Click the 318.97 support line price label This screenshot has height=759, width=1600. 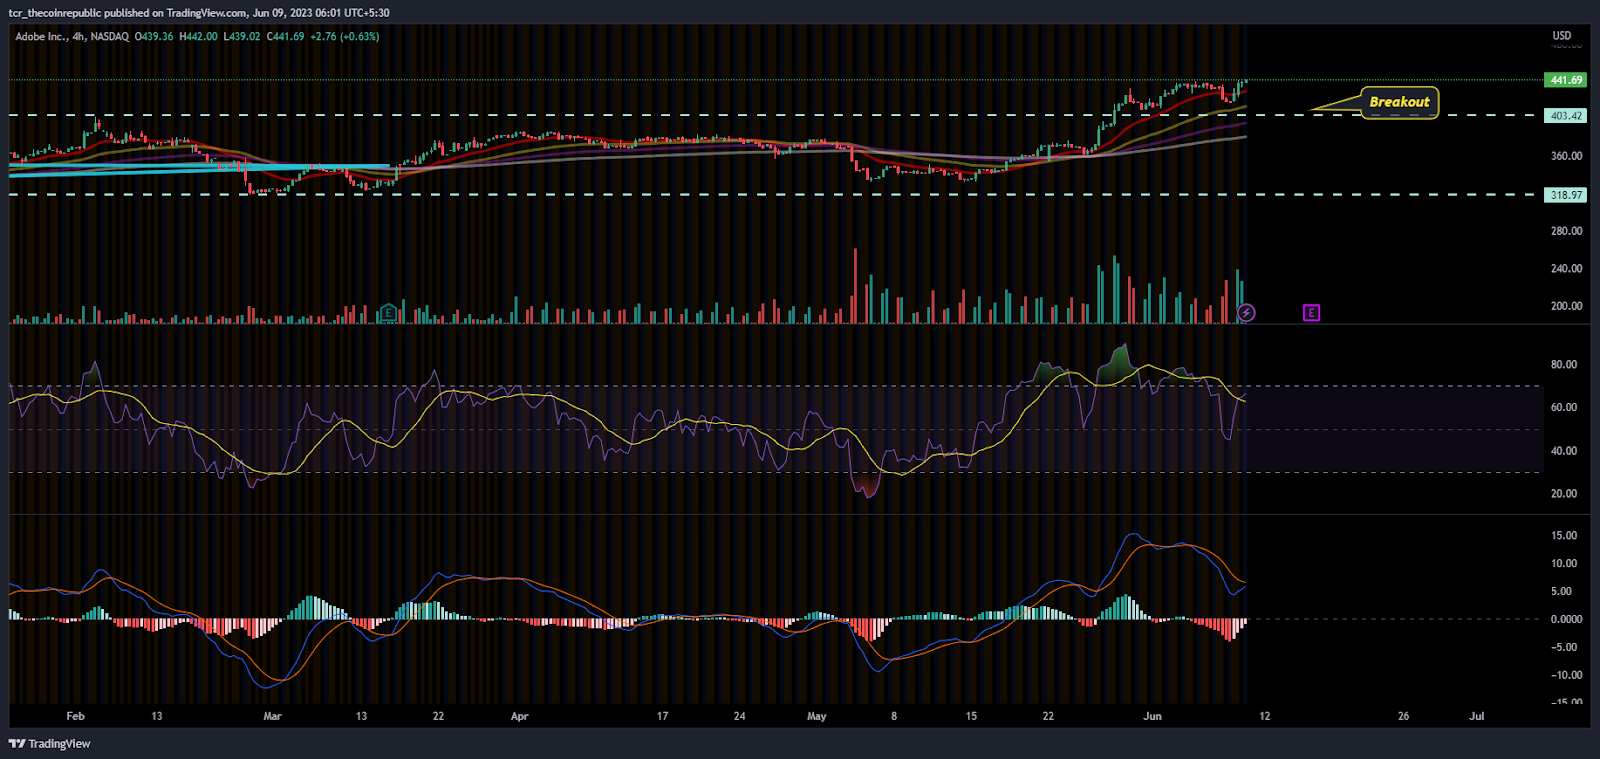(x=1566, y=195)
